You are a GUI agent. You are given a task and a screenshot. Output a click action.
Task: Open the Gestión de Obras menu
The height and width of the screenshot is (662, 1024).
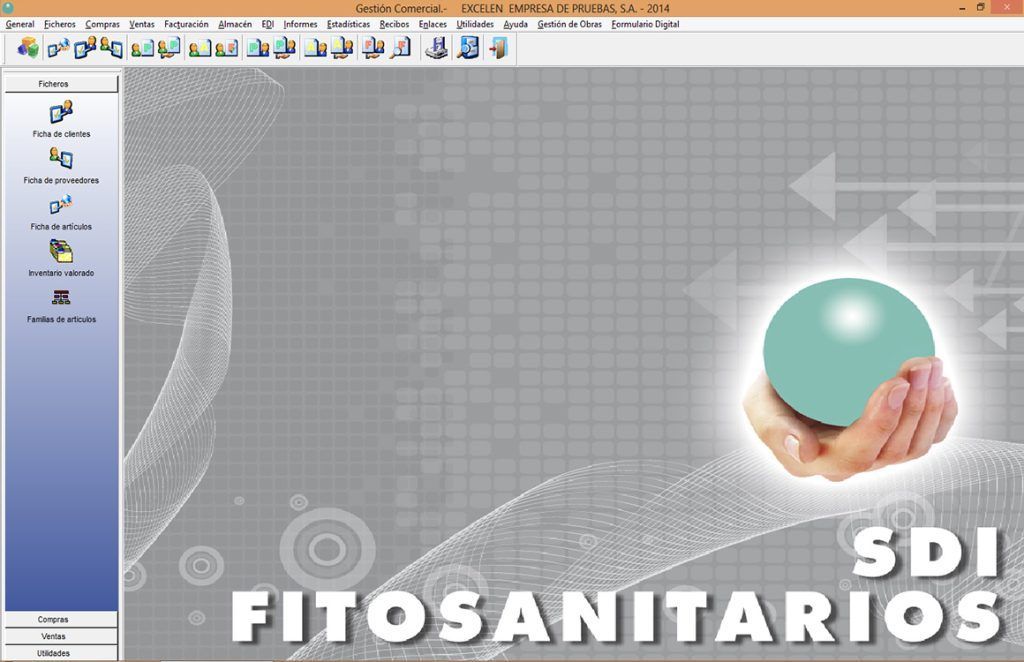coord(571,23)
